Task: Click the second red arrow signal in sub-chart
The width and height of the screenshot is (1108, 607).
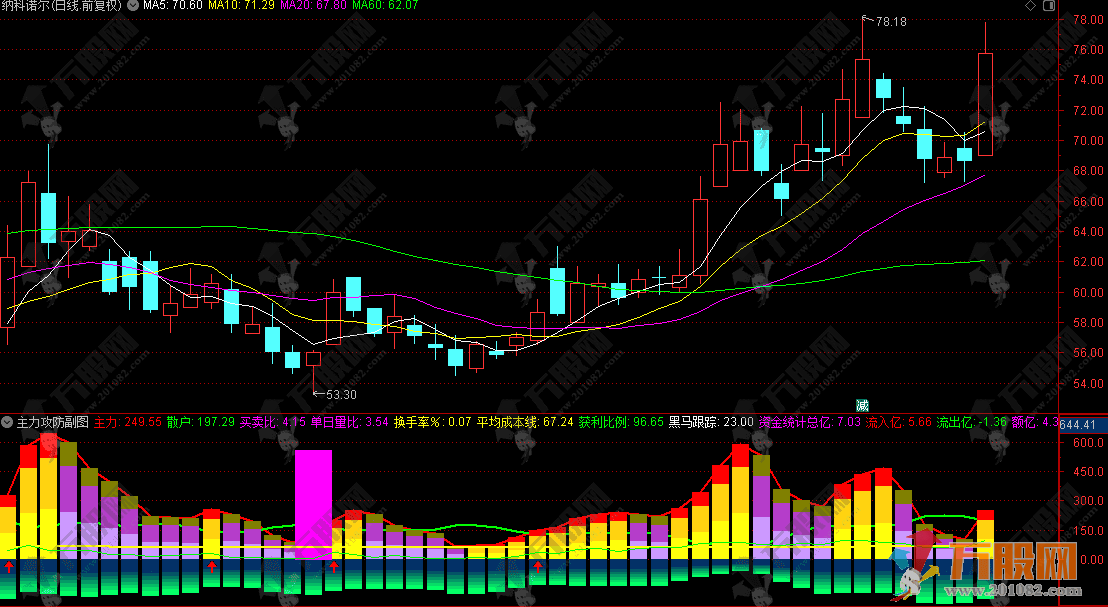Action: pyautogui.click(x=211, y=567)
